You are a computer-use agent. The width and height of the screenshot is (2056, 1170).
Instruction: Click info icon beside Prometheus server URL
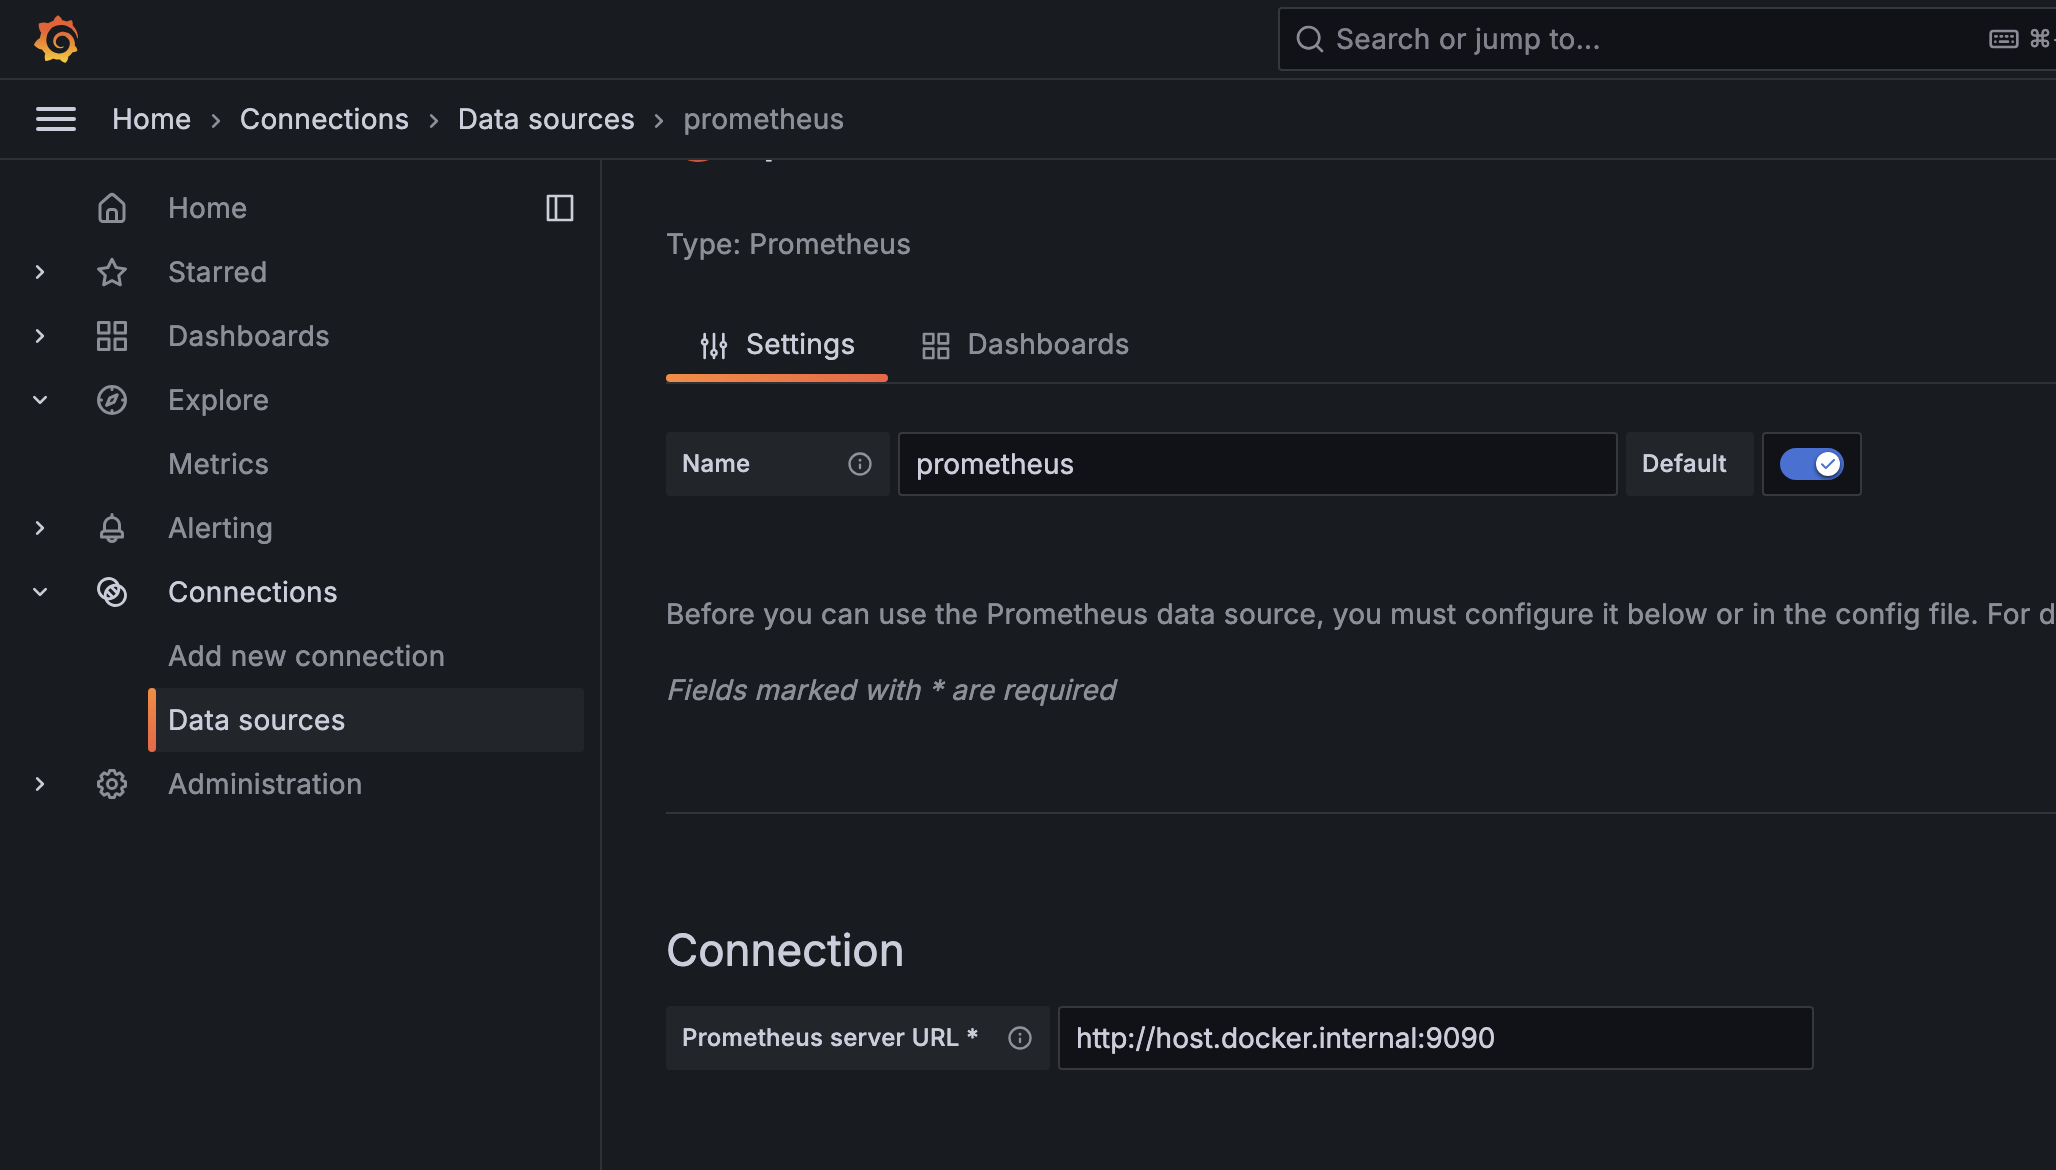(1020, 1038)
